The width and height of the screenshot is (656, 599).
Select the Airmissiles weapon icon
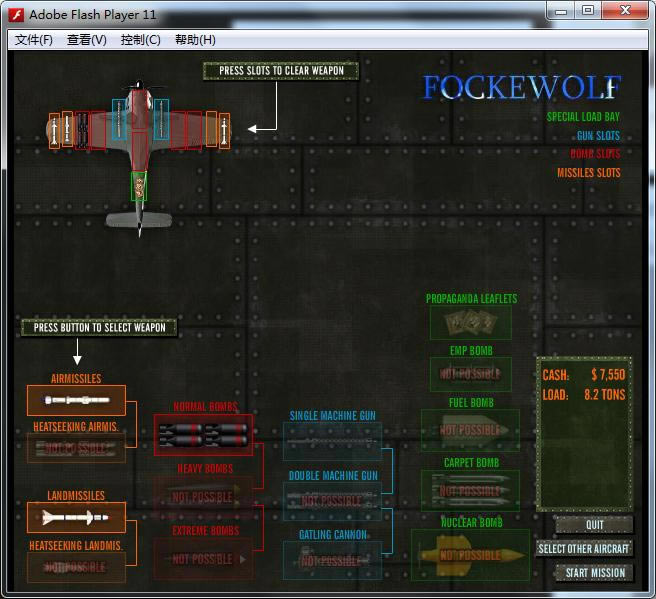point(76,400)
